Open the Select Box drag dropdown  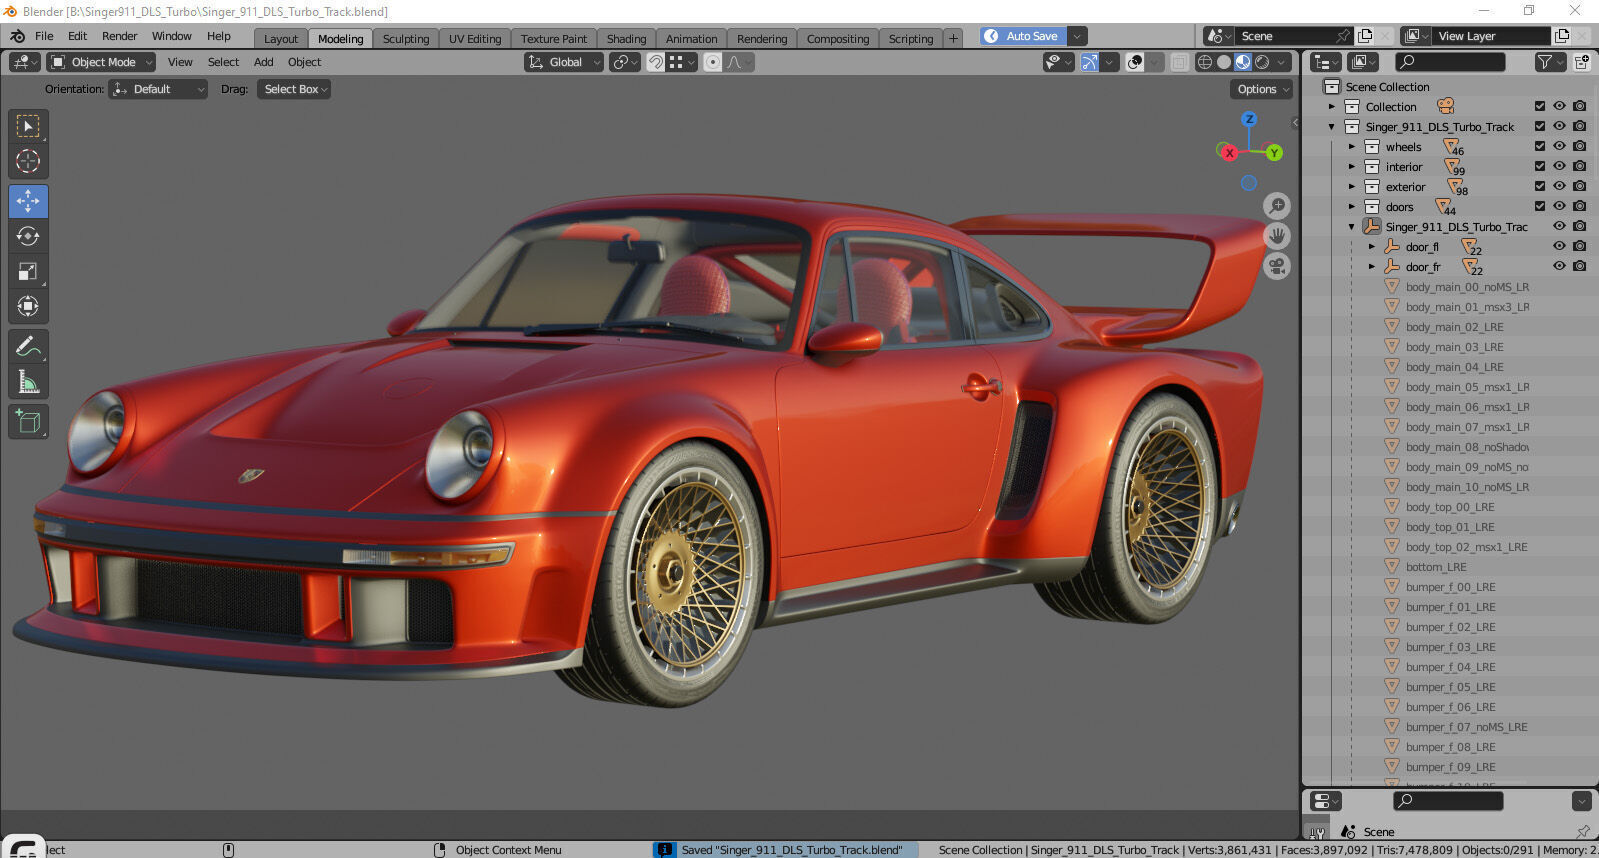click(294, 89)
